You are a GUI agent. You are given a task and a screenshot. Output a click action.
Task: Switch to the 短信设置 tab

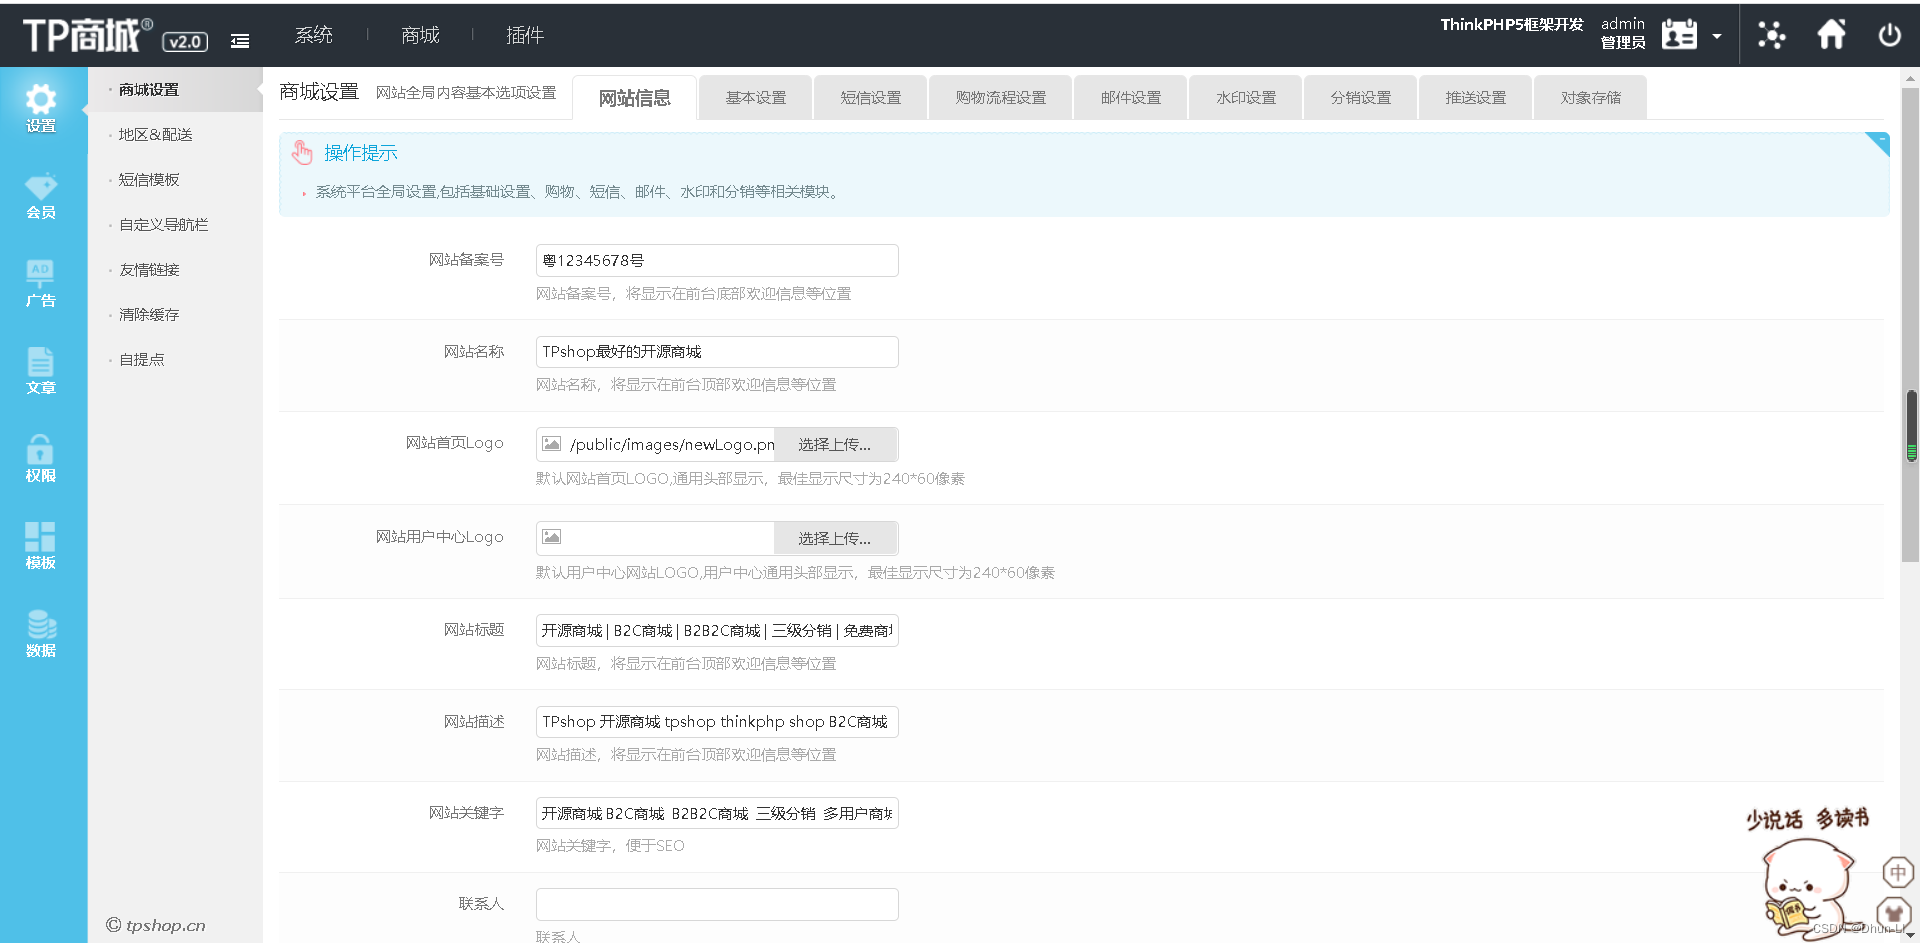click(x=869, y=97)
